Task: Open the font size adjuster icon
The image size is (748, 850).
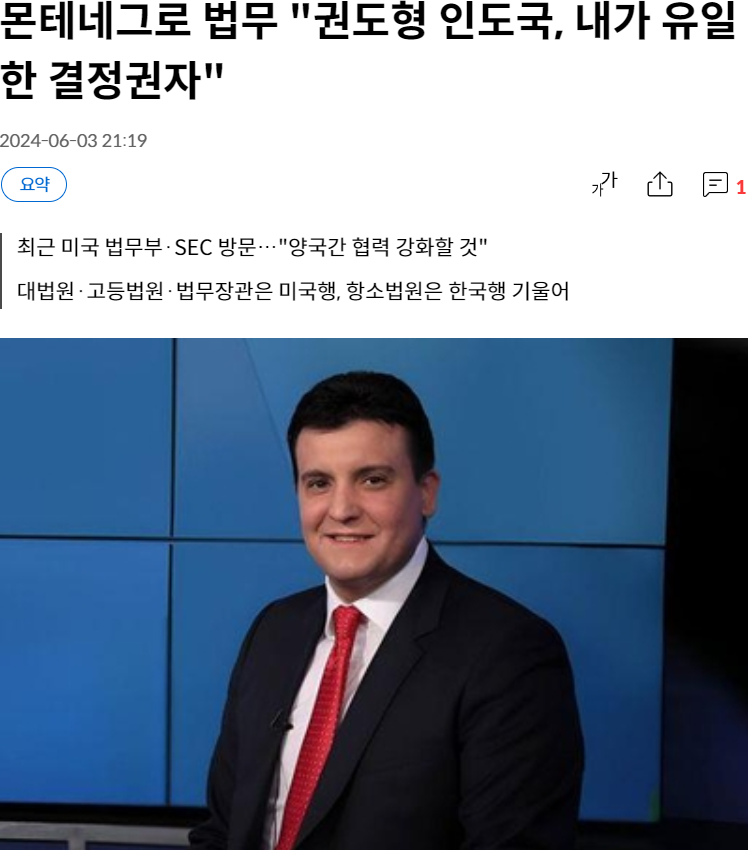Action: click(604, 183)
